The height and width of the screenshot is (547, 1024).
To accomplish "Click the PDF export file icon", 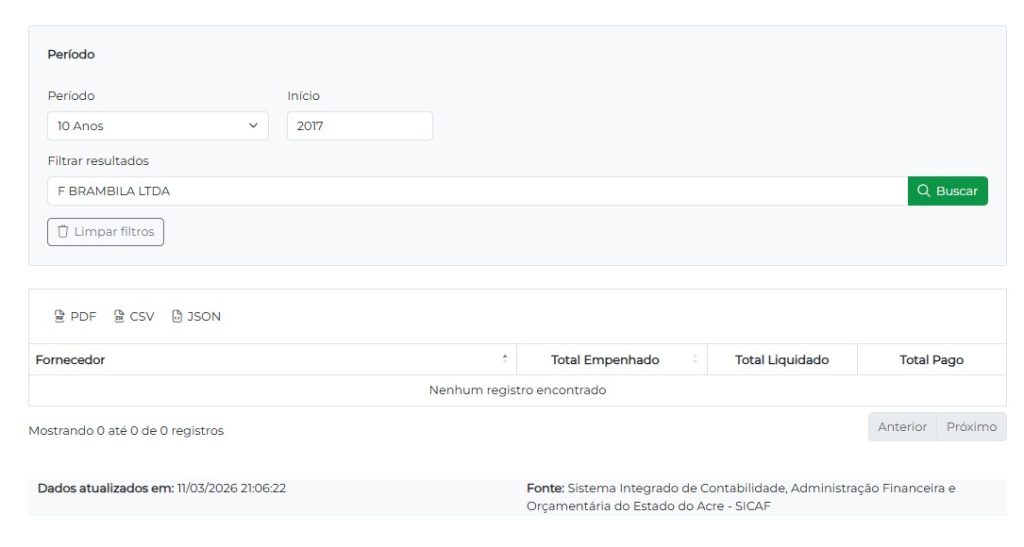I will pos(59,316).
